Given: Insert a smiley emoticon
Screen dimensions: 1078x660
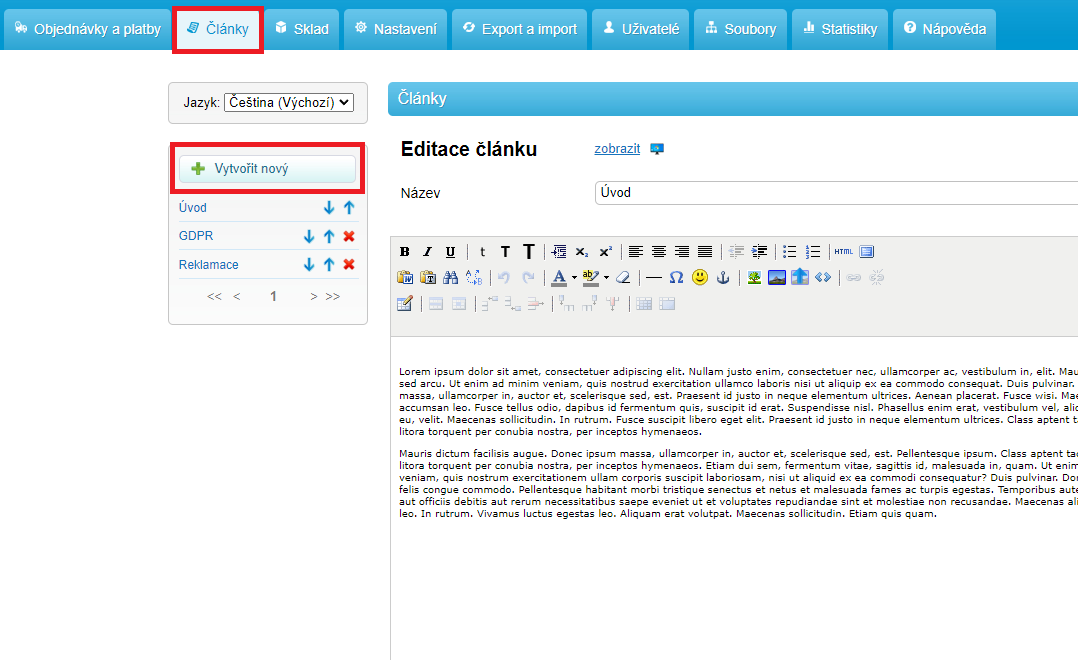Looking at the screenshot, I should point(700,278).
